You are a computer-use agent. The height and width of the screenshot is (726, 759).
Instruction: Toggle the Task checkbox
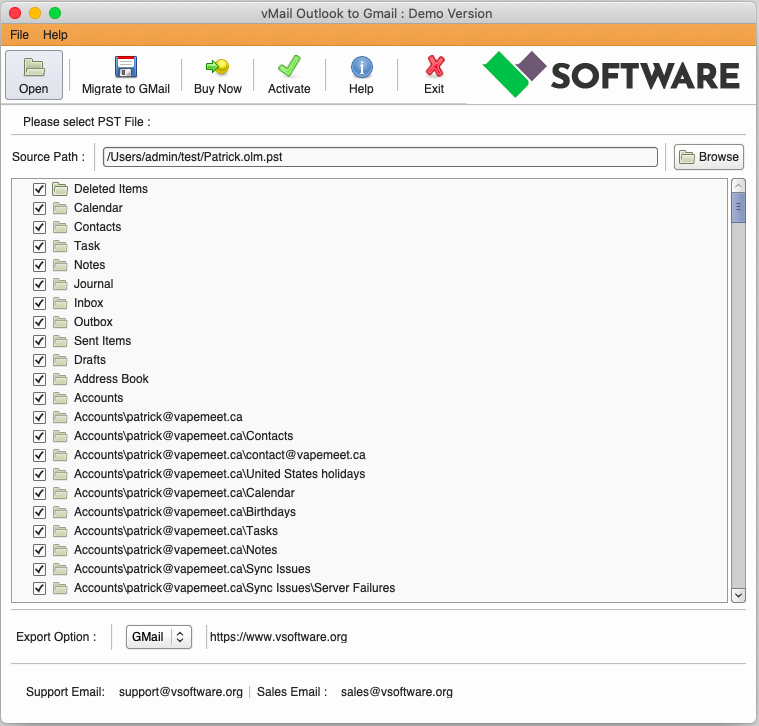coord(39,246)
